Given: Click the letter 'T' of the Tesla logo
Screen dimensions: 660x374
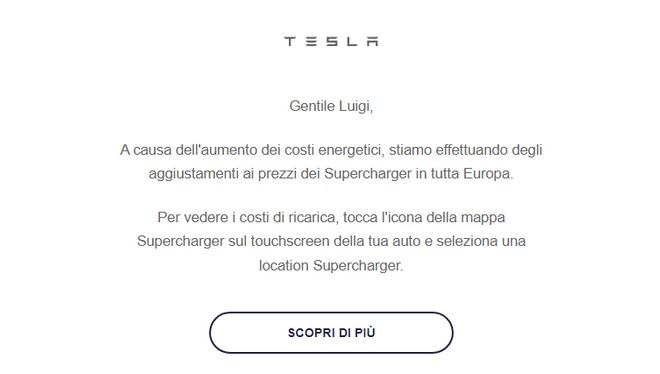Looking at the screenshot, I should (x=290, y=41).
